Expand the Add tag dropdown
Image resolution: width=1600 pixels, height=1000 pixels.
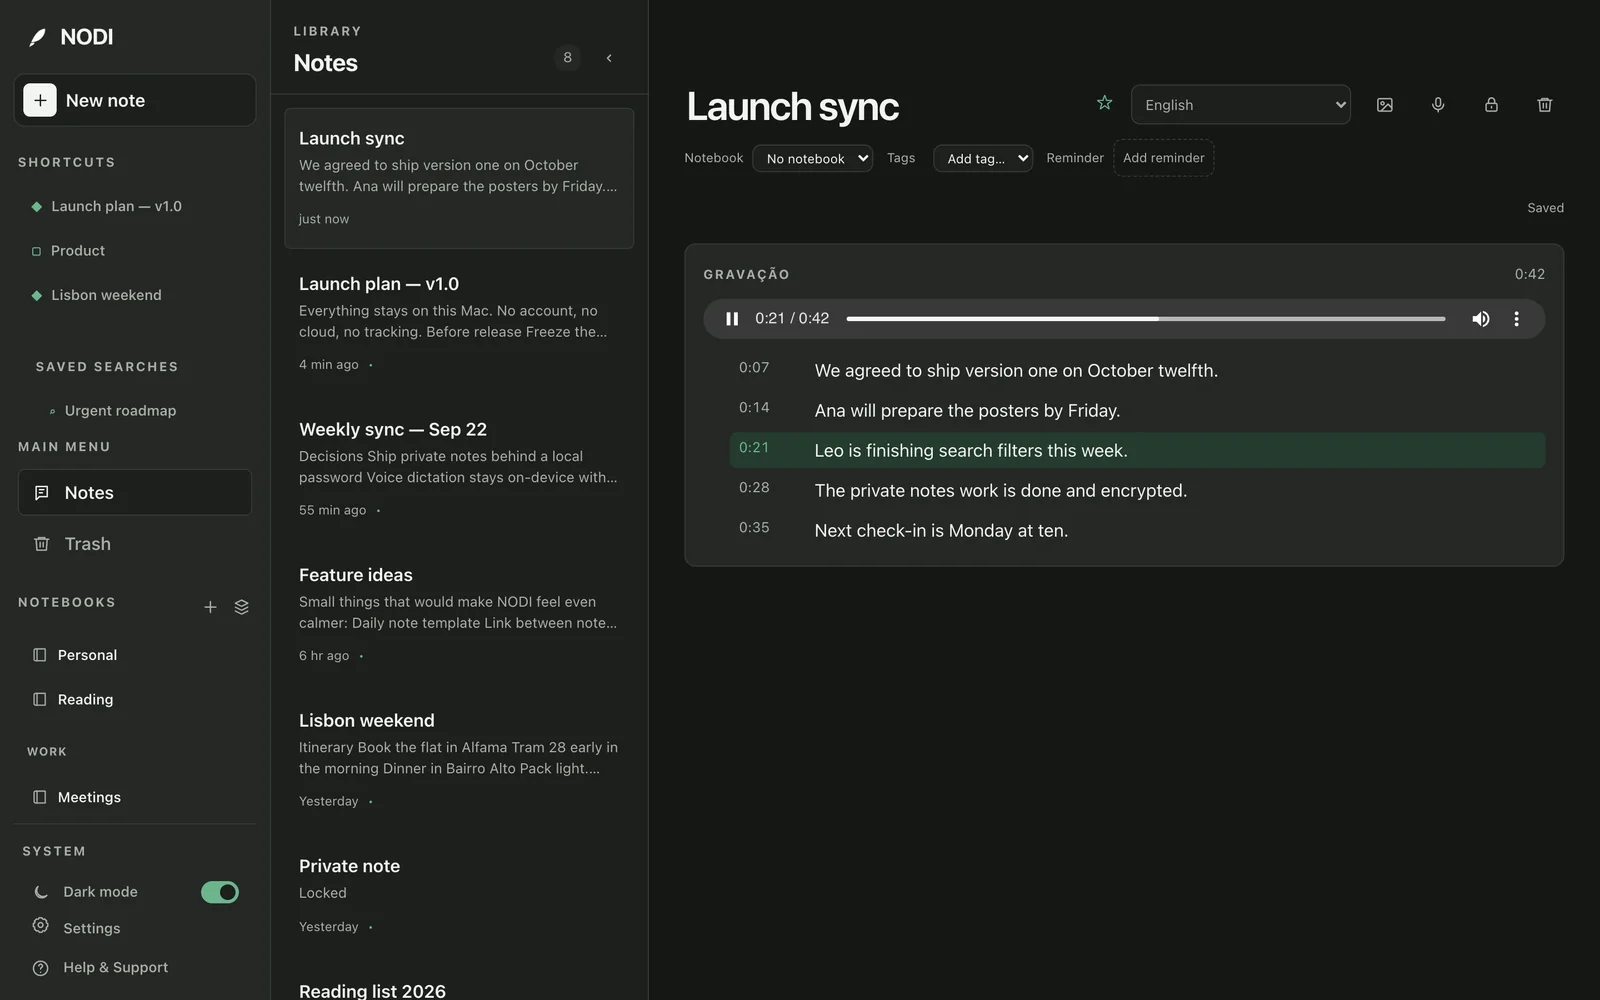click(983, 158)
